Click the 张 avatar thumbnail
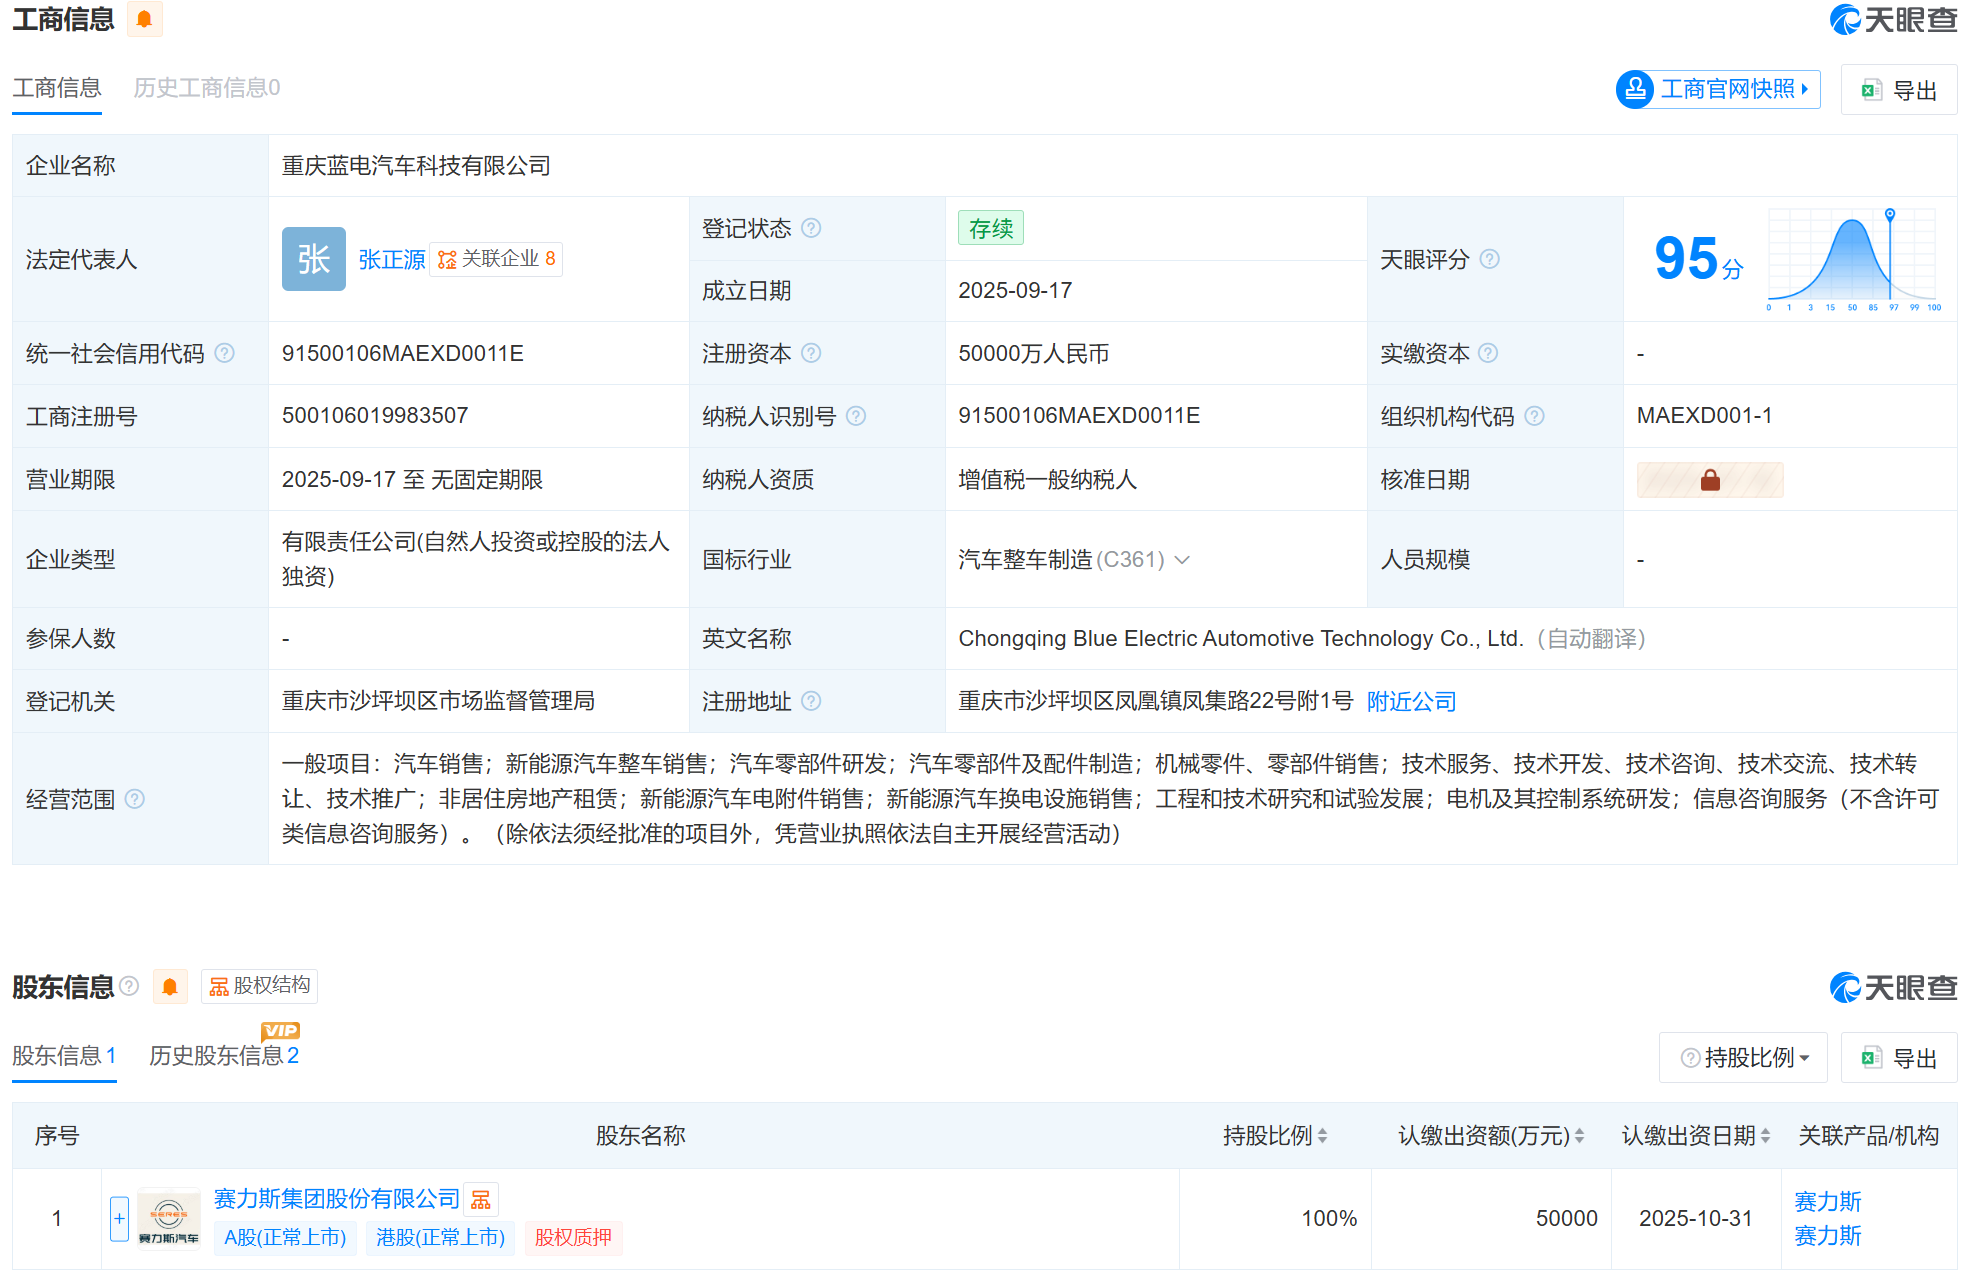The width and height of the screenshot is (1963, 1275). (313, 259)
